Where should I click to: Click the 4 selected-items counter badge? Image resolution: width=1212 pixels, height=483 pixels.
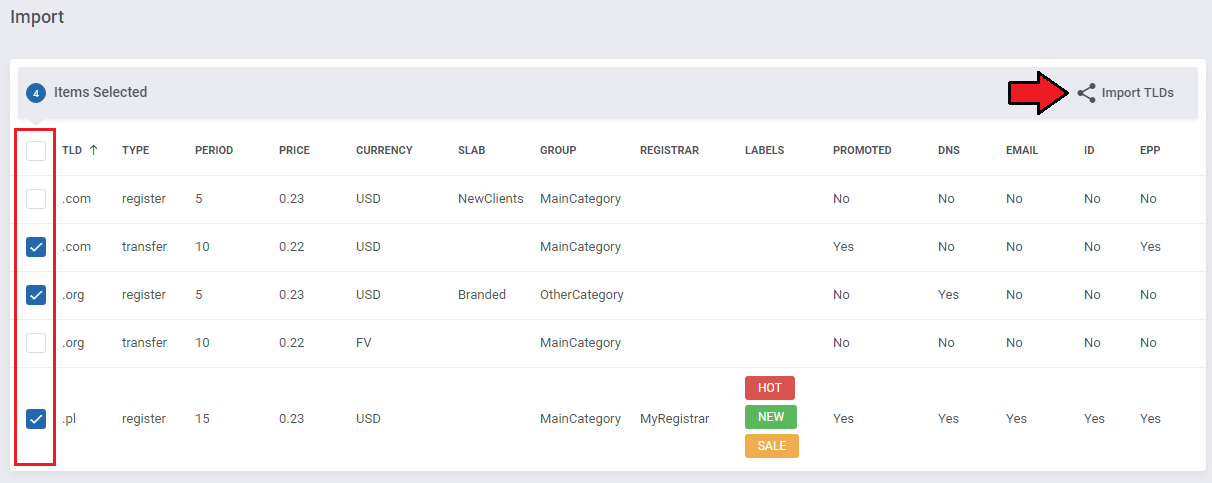(x=36, y=93)
